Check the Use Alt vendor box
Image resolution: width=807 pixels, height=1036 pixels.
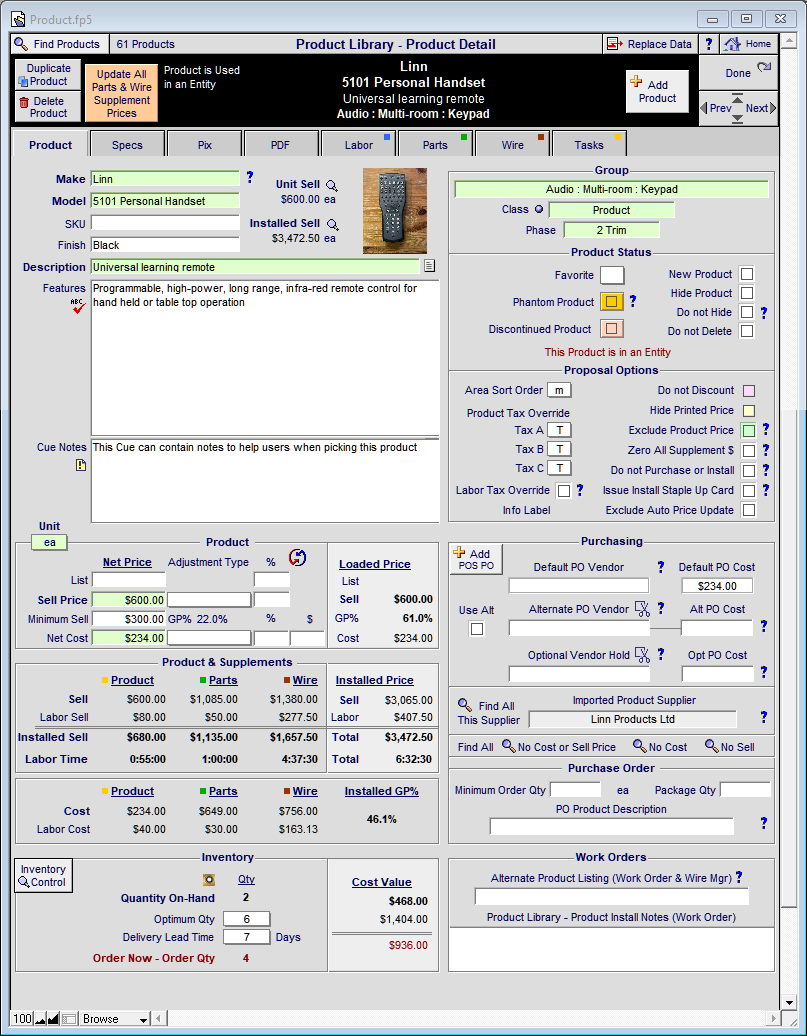coord(477,629)
